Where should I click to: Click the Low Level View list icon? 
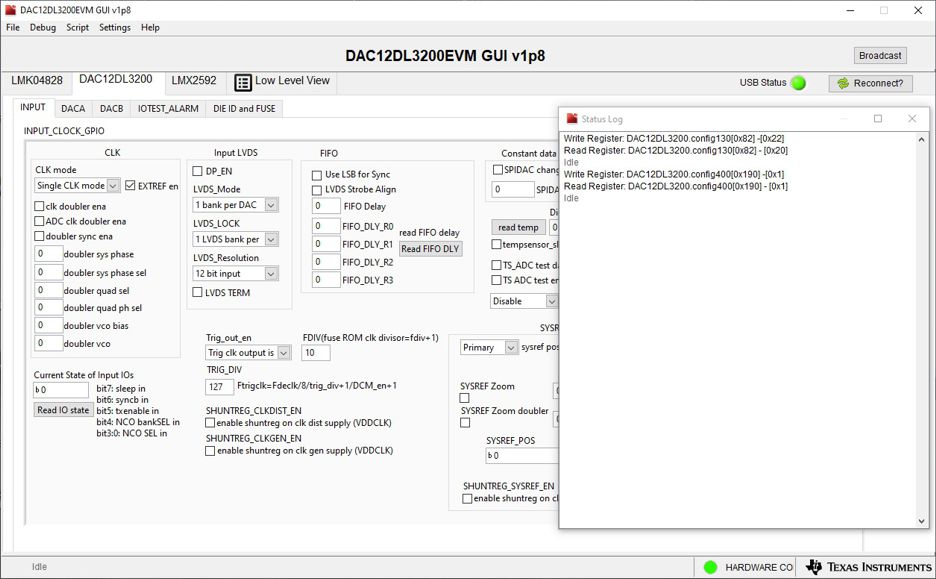pyautogui.click(x=243, y=82)
